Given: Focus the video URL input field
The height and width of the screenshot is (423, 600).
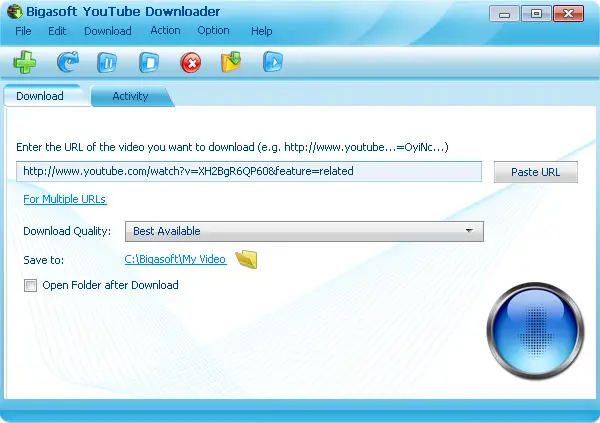Looking at the screenshot, I should point(249,171).
